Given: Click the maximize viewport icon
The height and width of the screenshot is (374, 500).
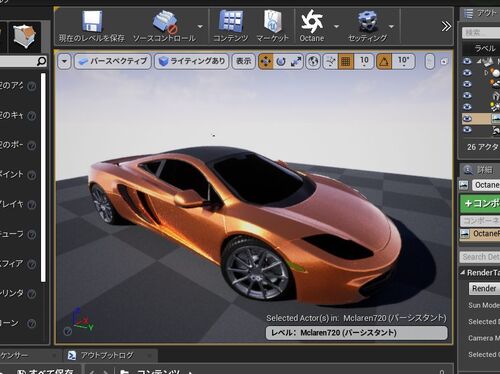Looking at the screenshot, I should (444, 62).
